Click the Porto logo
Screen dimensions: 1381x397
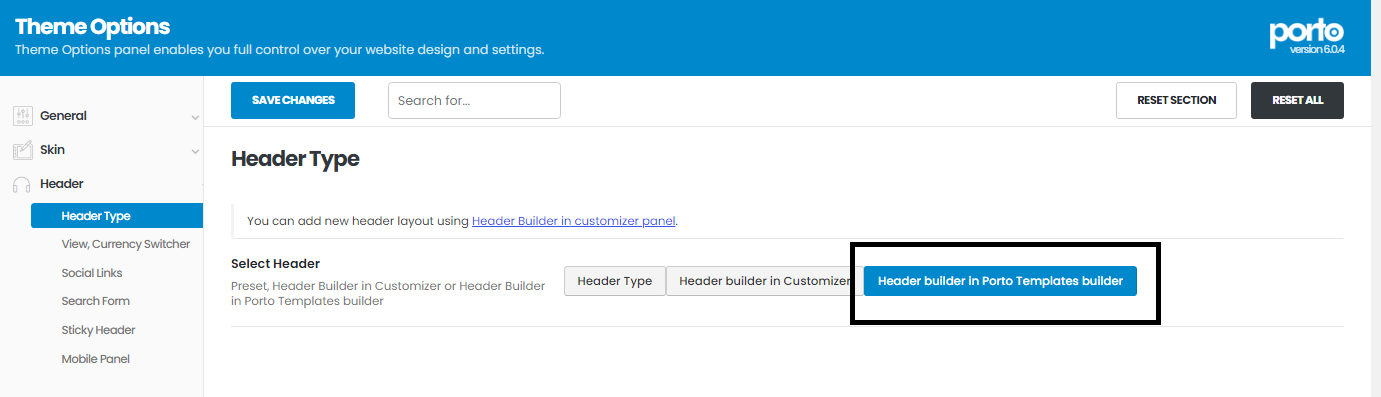point(1306,32)
